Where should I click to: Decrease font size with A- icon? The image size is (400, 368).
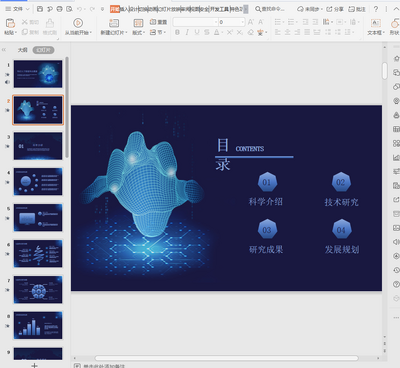point(261,22)
